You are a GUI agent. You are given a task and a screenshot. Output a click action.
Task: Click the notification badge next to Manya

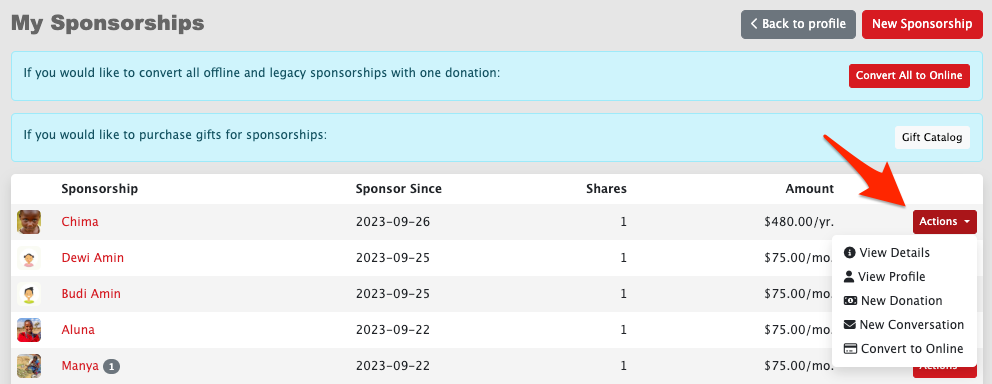[x=111, y=366]
